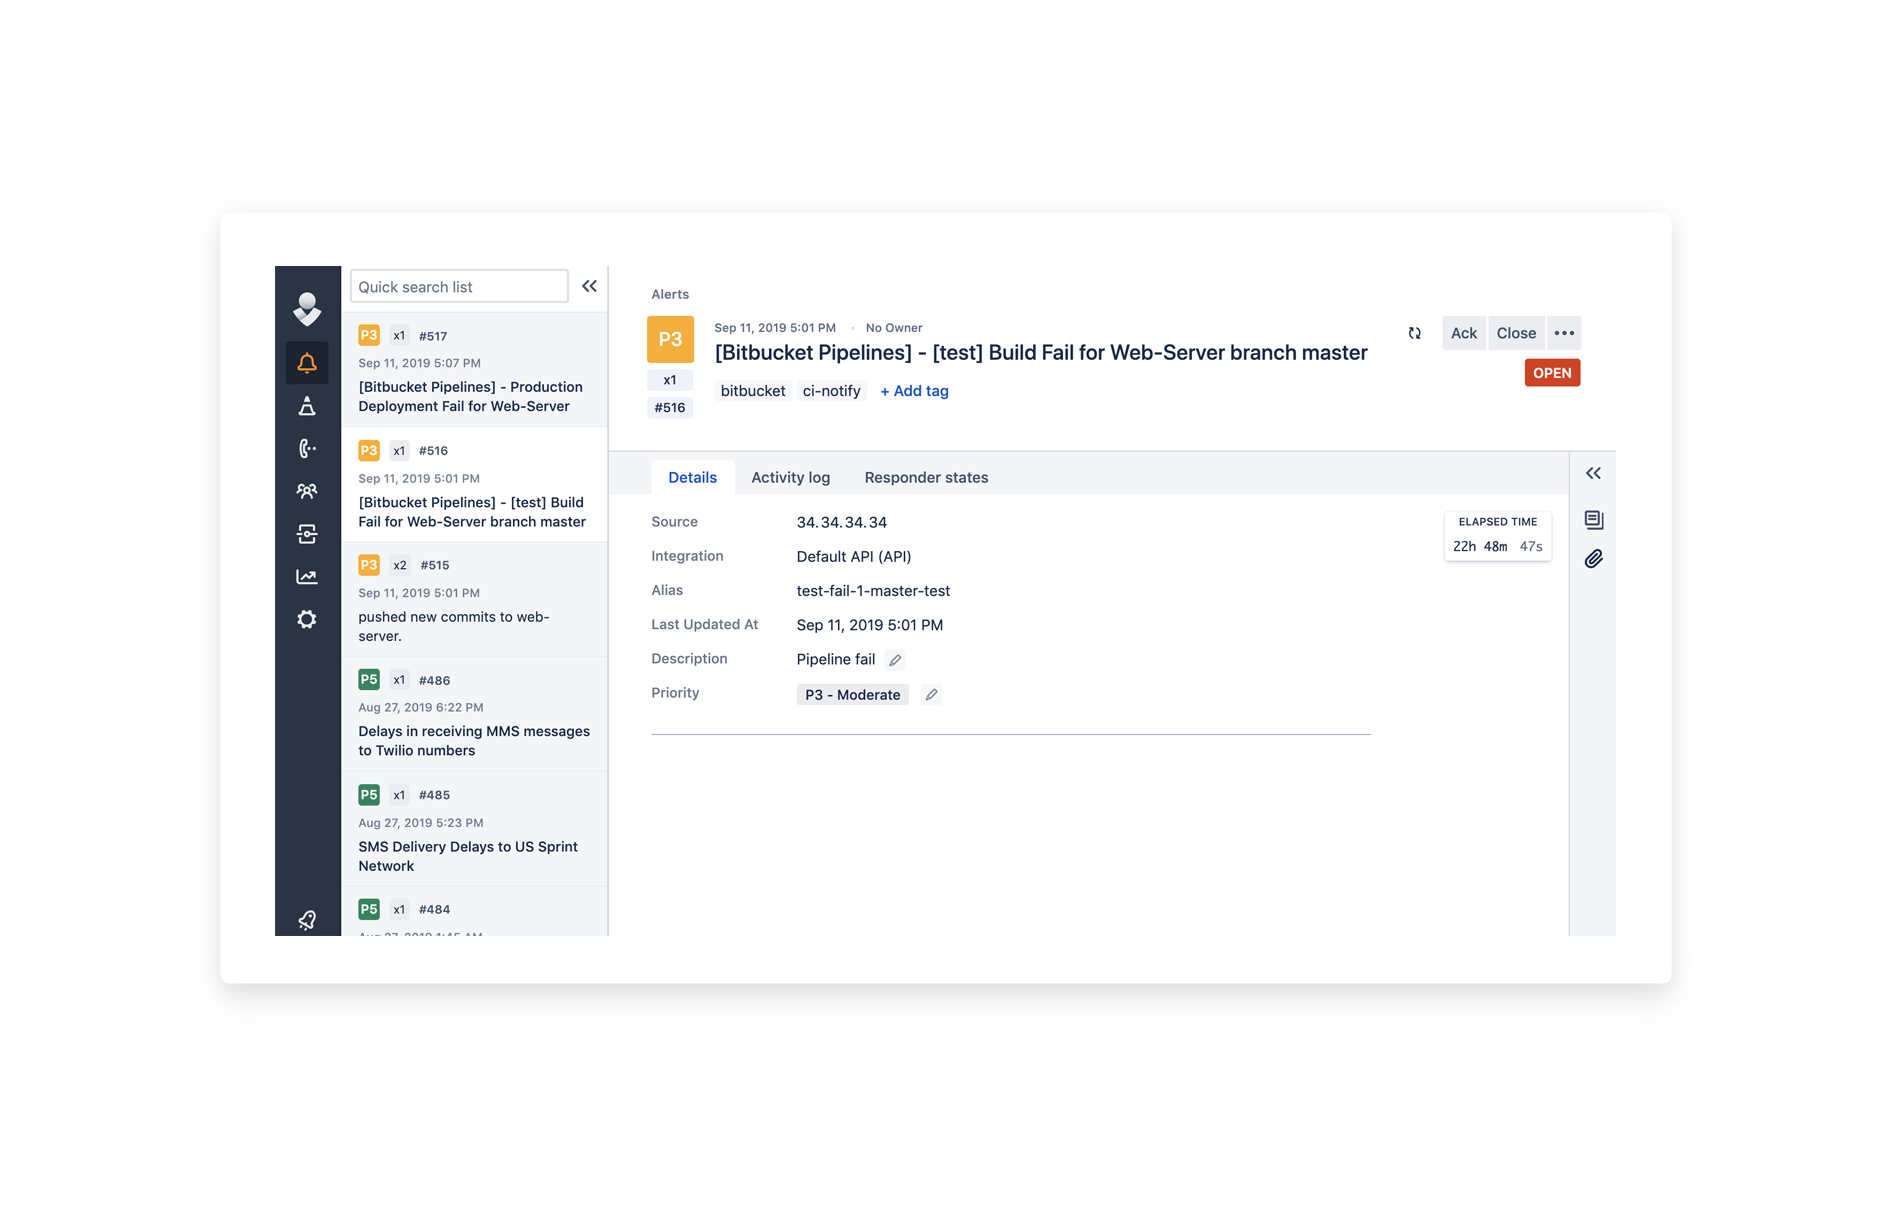Viewport: 1888px width, 1217px height.
Task: Add a tag to the Bitbucket alert
Action: pyautogui.click(x=913, y=391)
